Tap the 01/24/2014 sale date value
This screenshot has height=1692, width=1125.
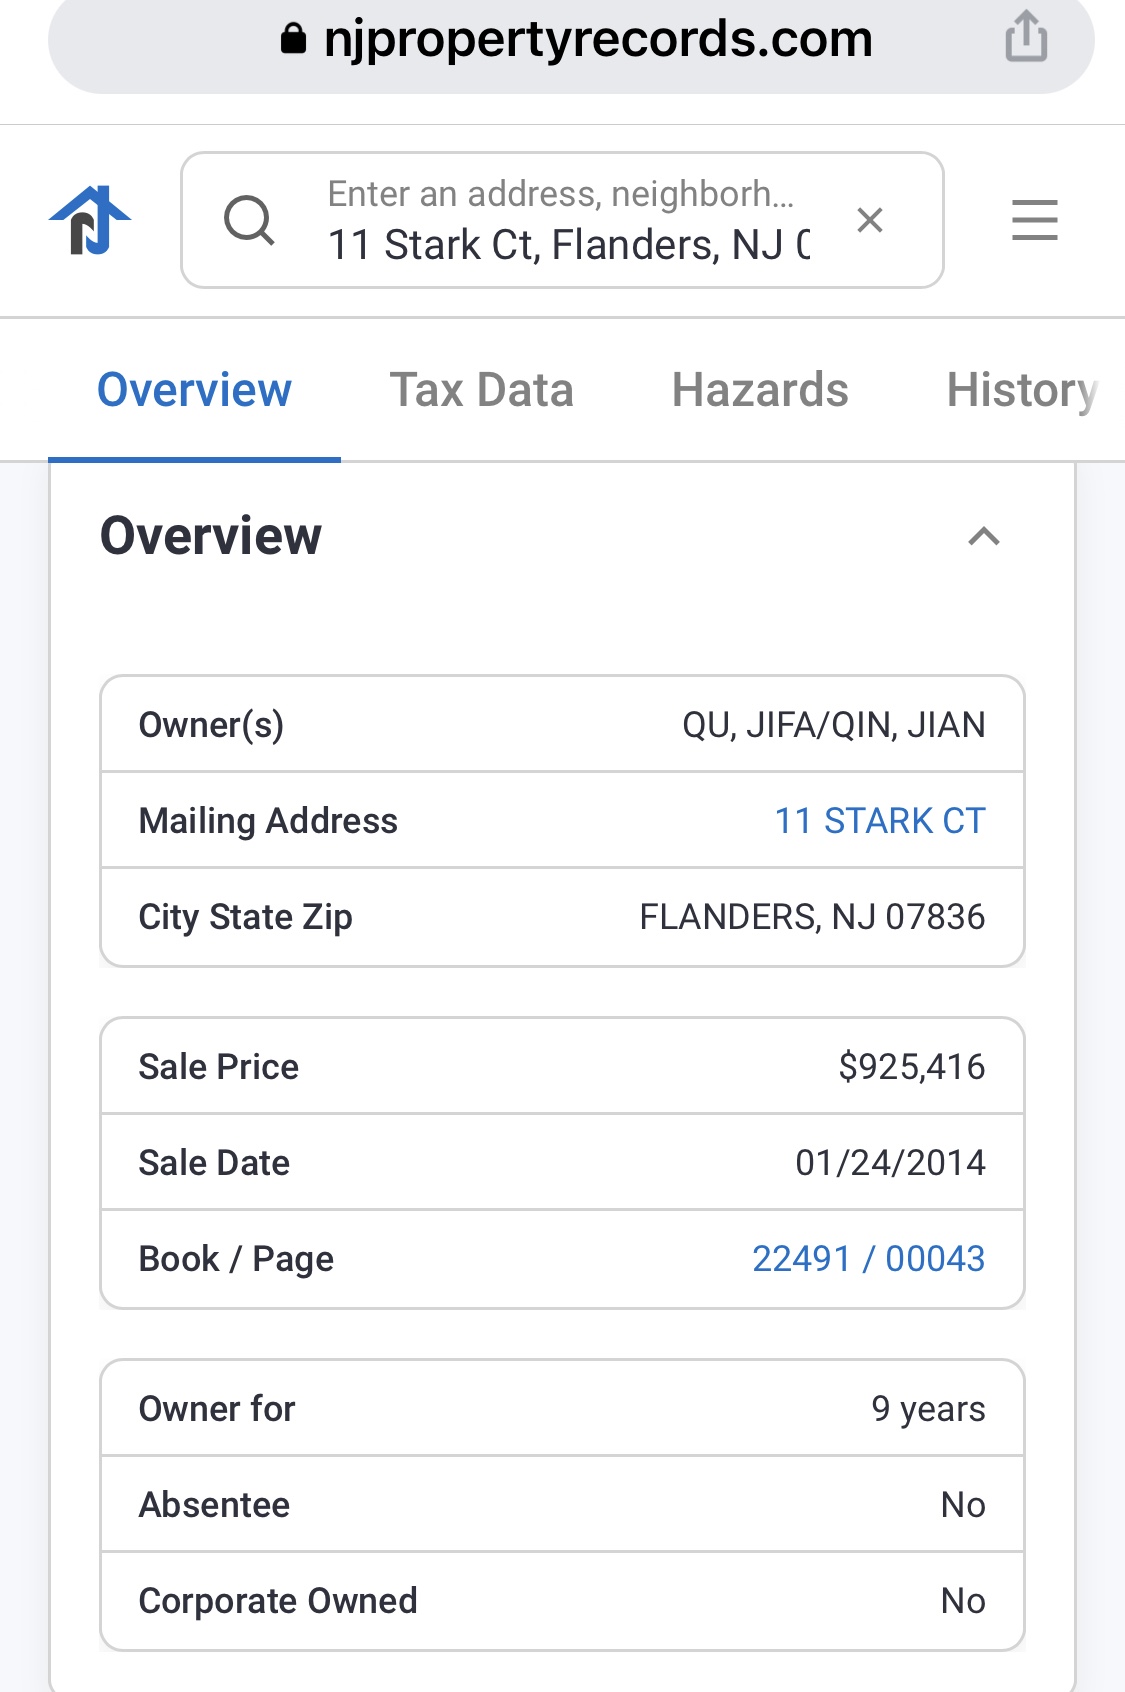pos(890,1163)
